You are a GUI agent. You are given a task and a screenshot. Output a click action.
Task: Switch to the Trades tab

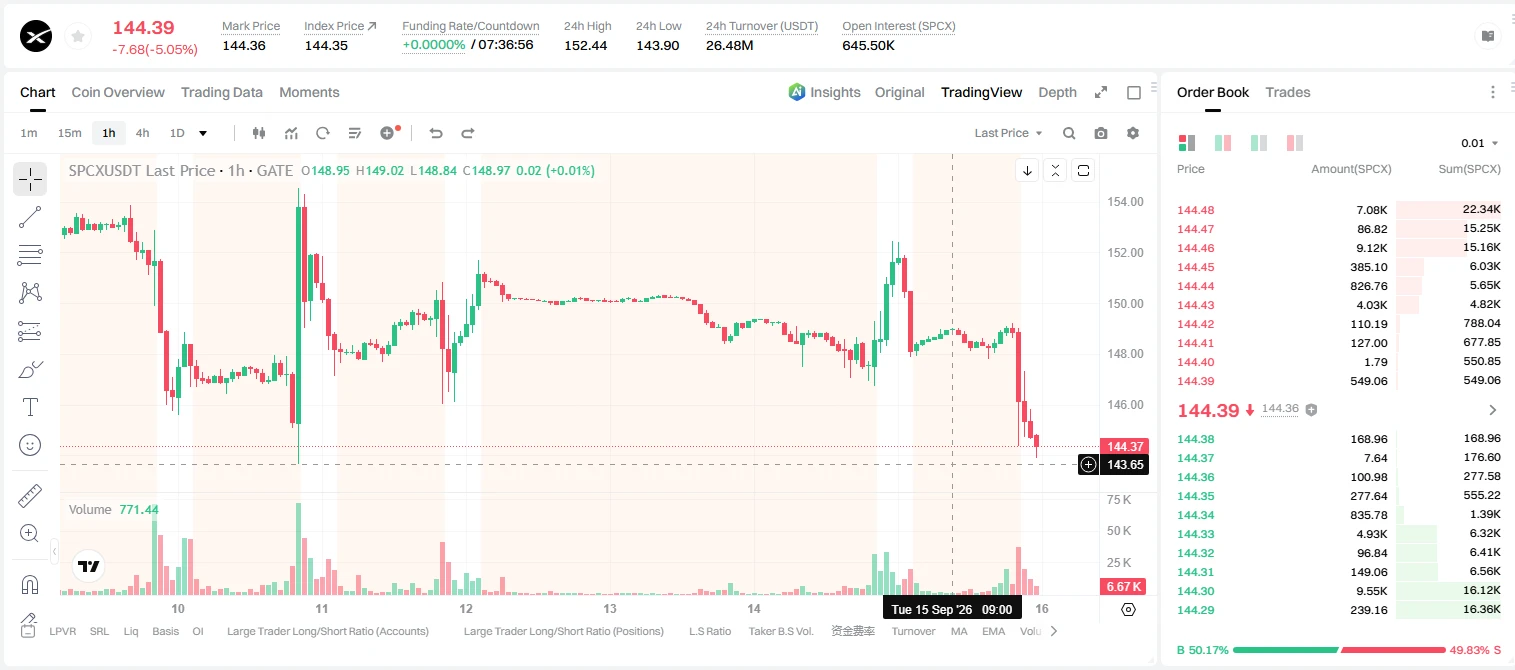(x=1288, y=92)
